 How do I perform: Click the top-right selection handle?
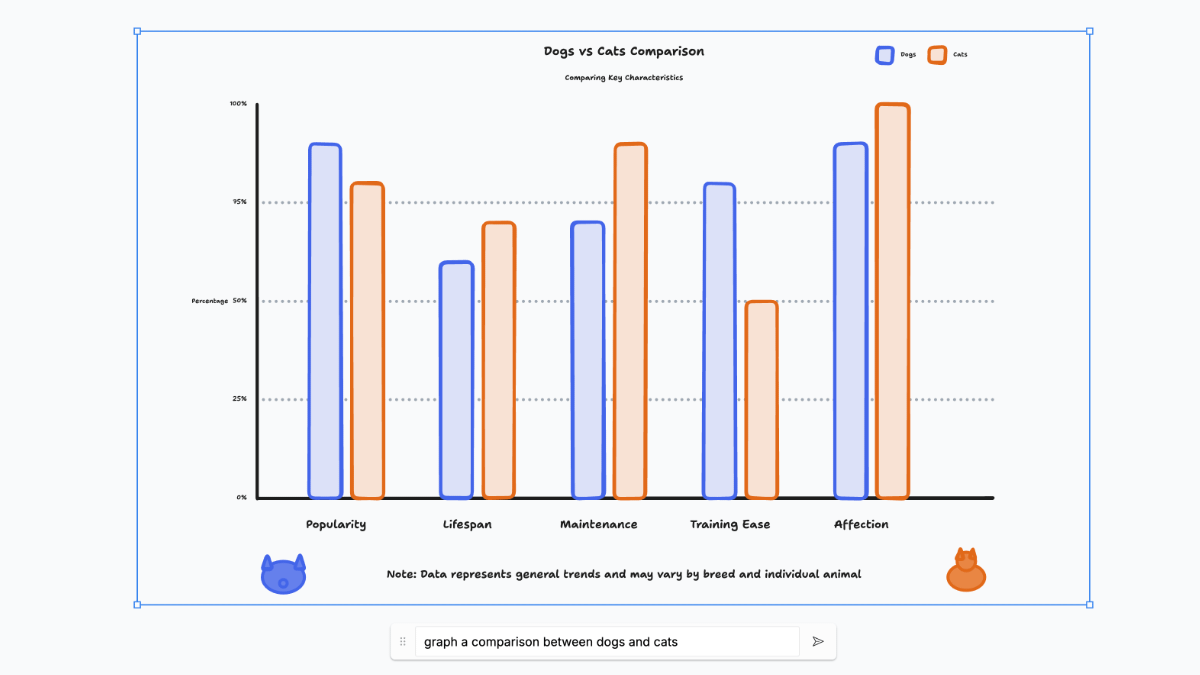[x=1089, y=31]
